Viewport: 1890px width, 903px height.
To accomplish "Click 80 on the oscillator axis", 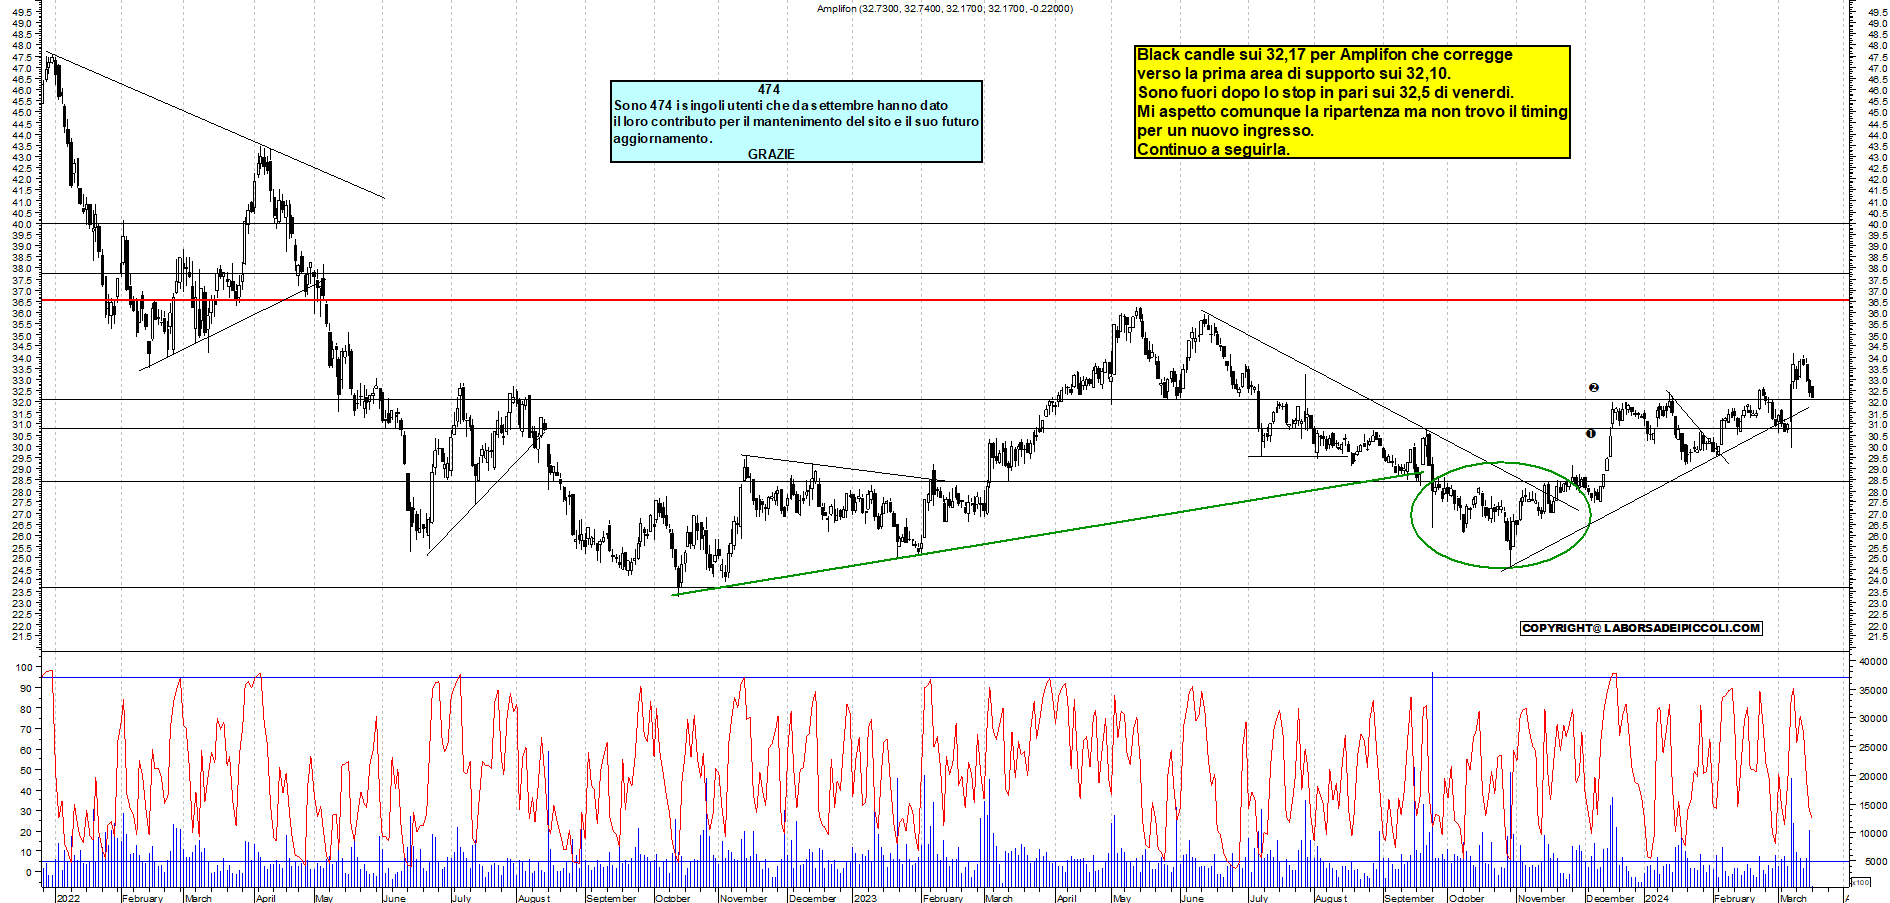I will (27, 708).
